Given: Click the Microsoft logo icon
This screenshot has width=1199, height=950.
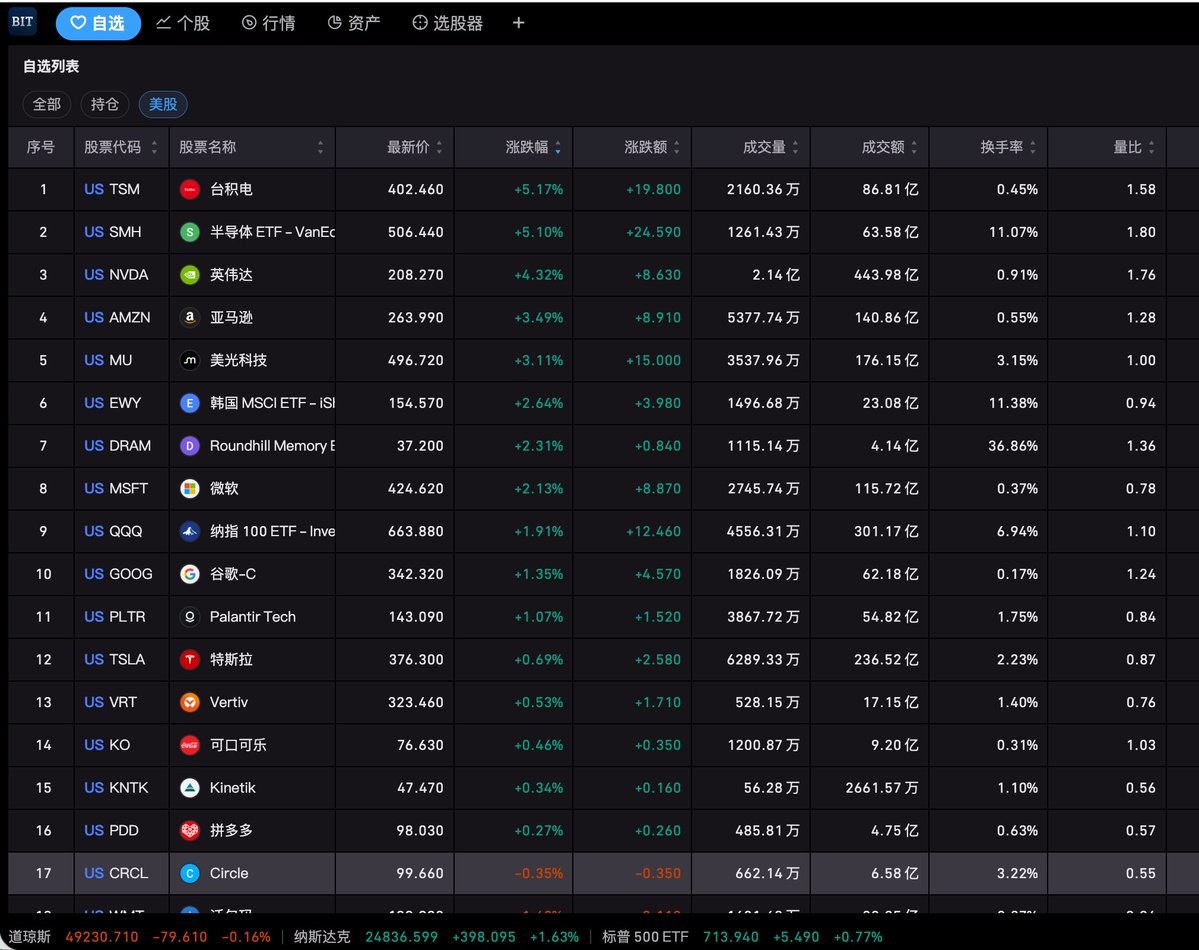Looking at the screenshot, I should (190, 489).
